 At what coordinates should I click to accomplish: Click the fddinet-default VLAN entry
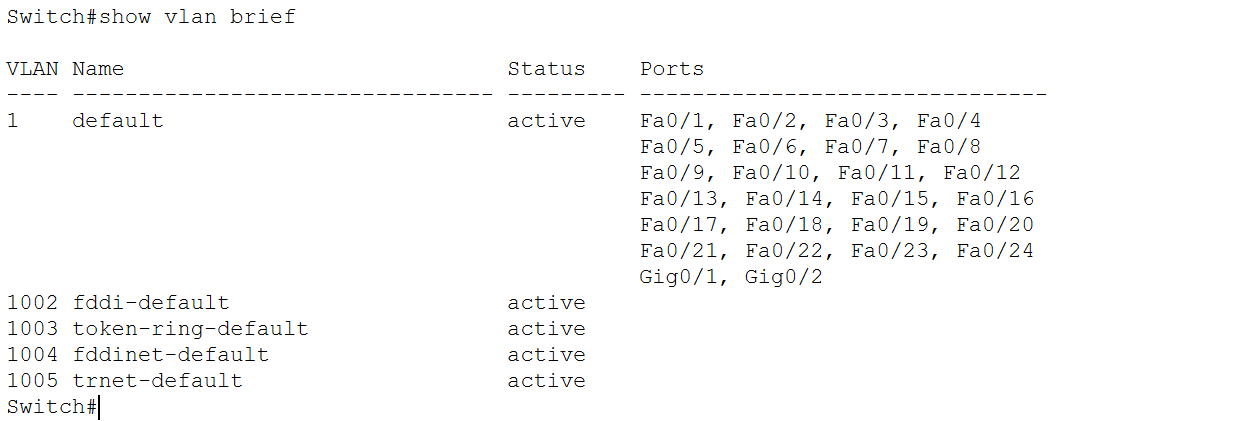pyautogui.click(x=170, y=355)
